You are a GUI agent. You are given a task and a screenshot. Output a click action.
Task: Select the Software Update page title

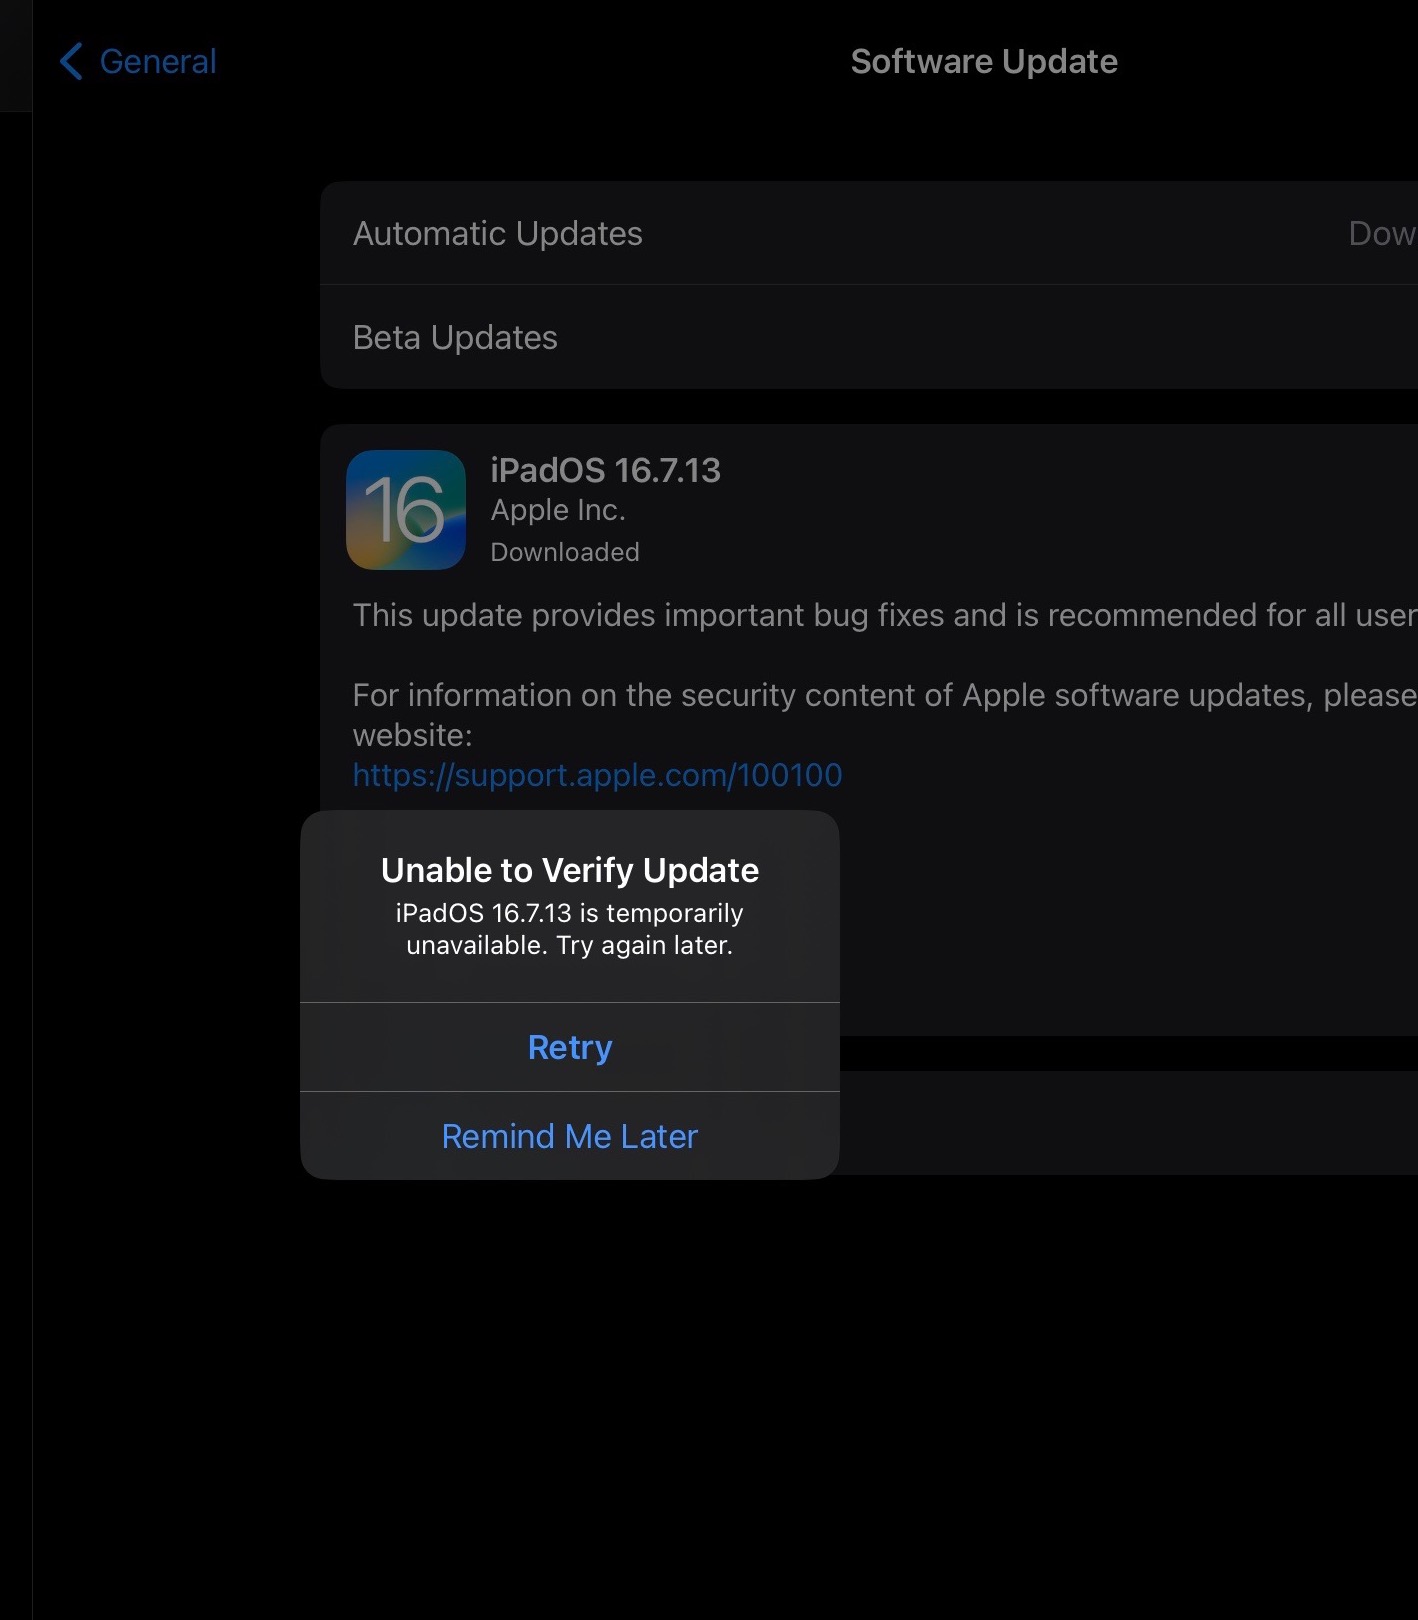coord(984,61)
